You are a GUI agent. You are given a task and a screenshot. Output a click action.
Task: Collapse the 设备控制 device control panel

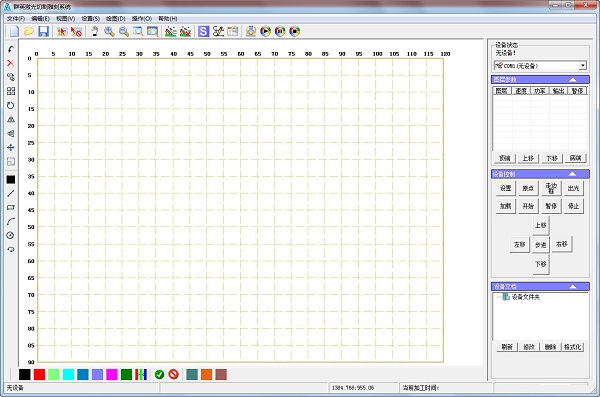tap(573, 174)
